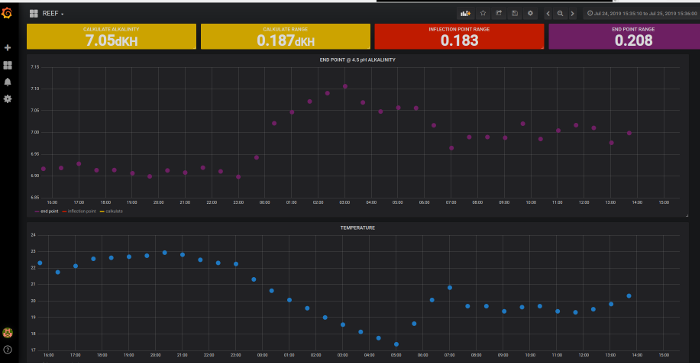Open the time range picker showing Jul 24, 2019

tap(643, 13)
